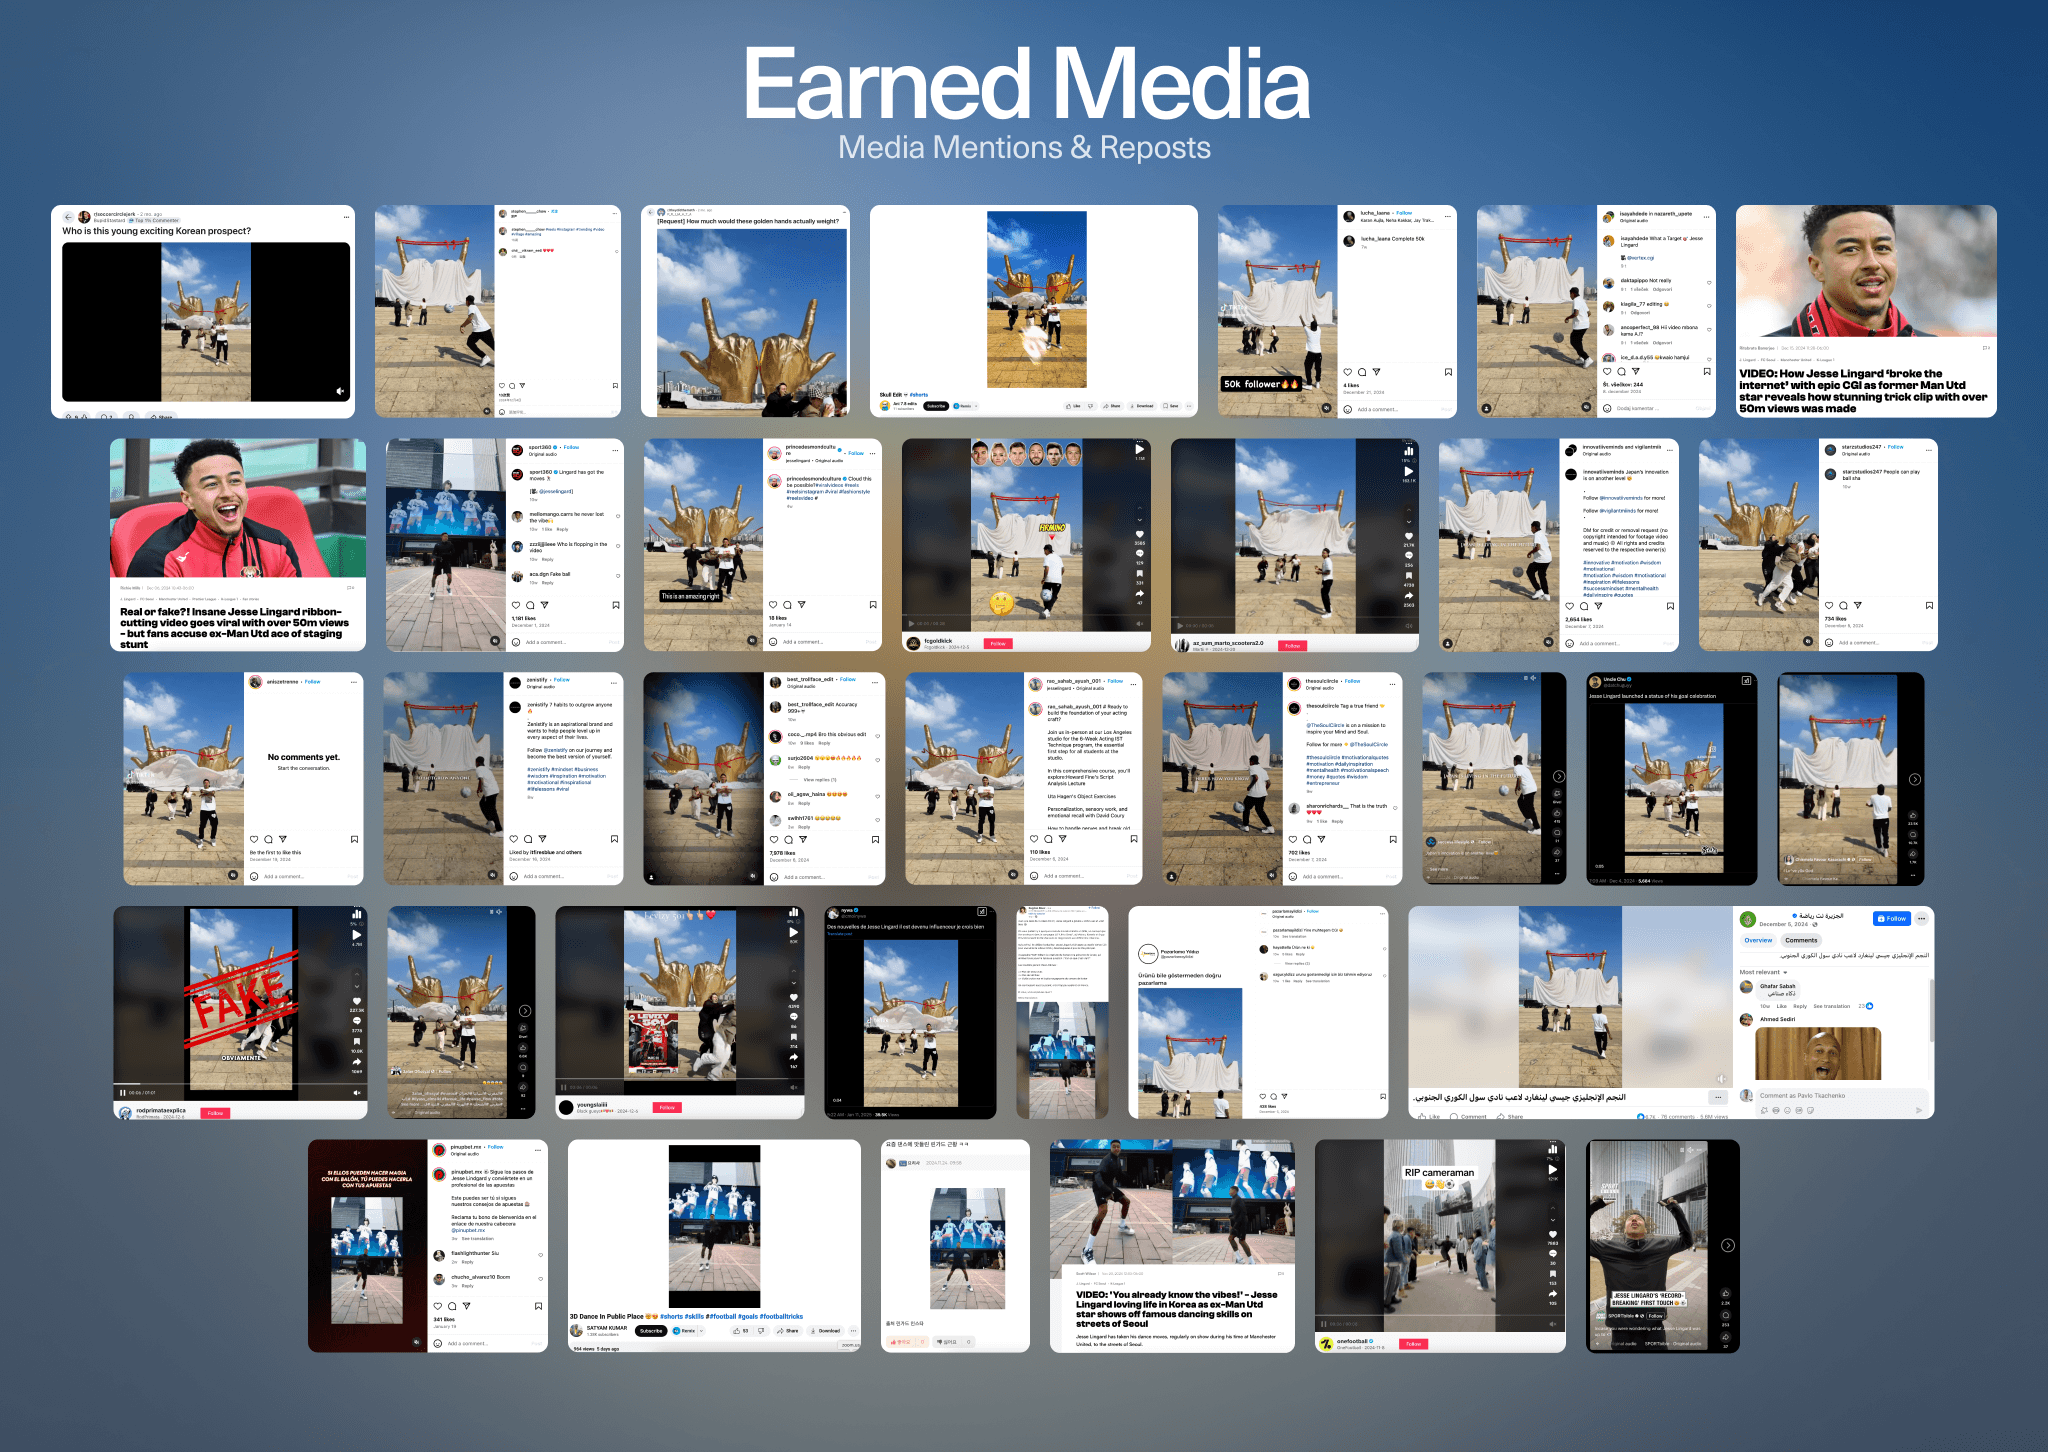Viewport: 2048px width, 1452px height.
Task: Follow youngslaiiii on the TikTok card
Action: pyautogui.click(x=667, y=1108)
